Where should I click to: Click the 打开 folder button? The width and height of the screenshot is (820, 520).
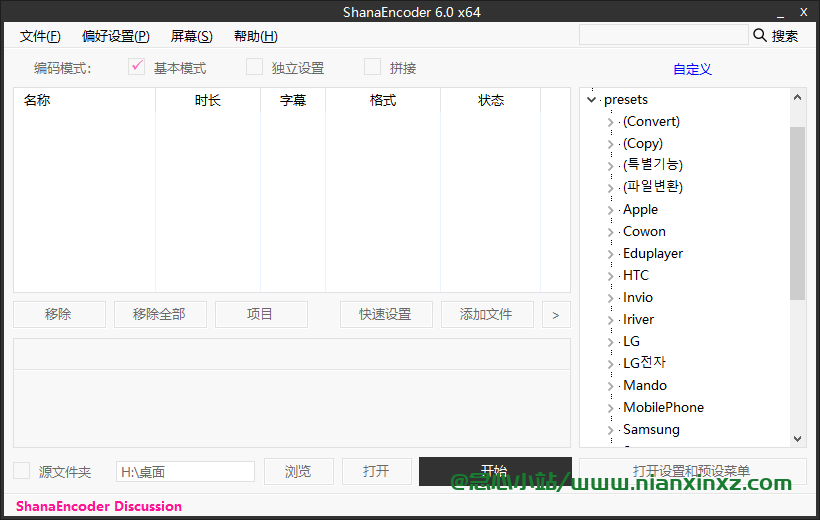(377, 471)
